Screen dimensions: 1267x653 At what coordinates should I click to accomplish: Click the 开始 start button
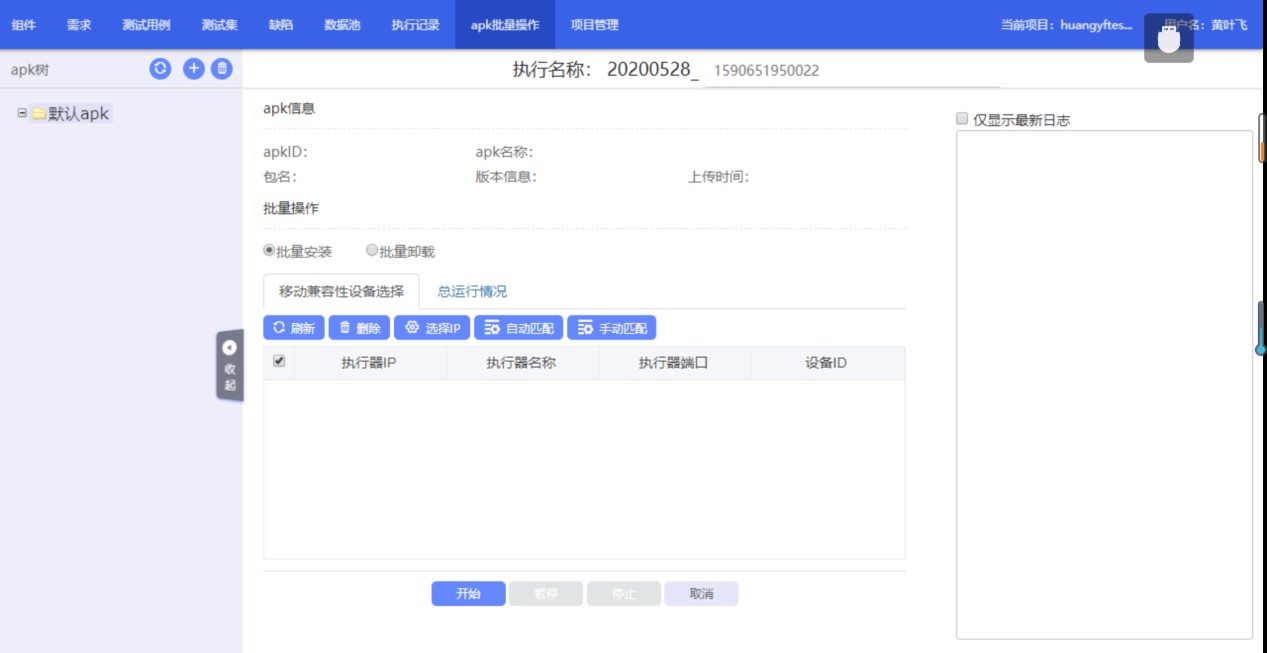468,593
